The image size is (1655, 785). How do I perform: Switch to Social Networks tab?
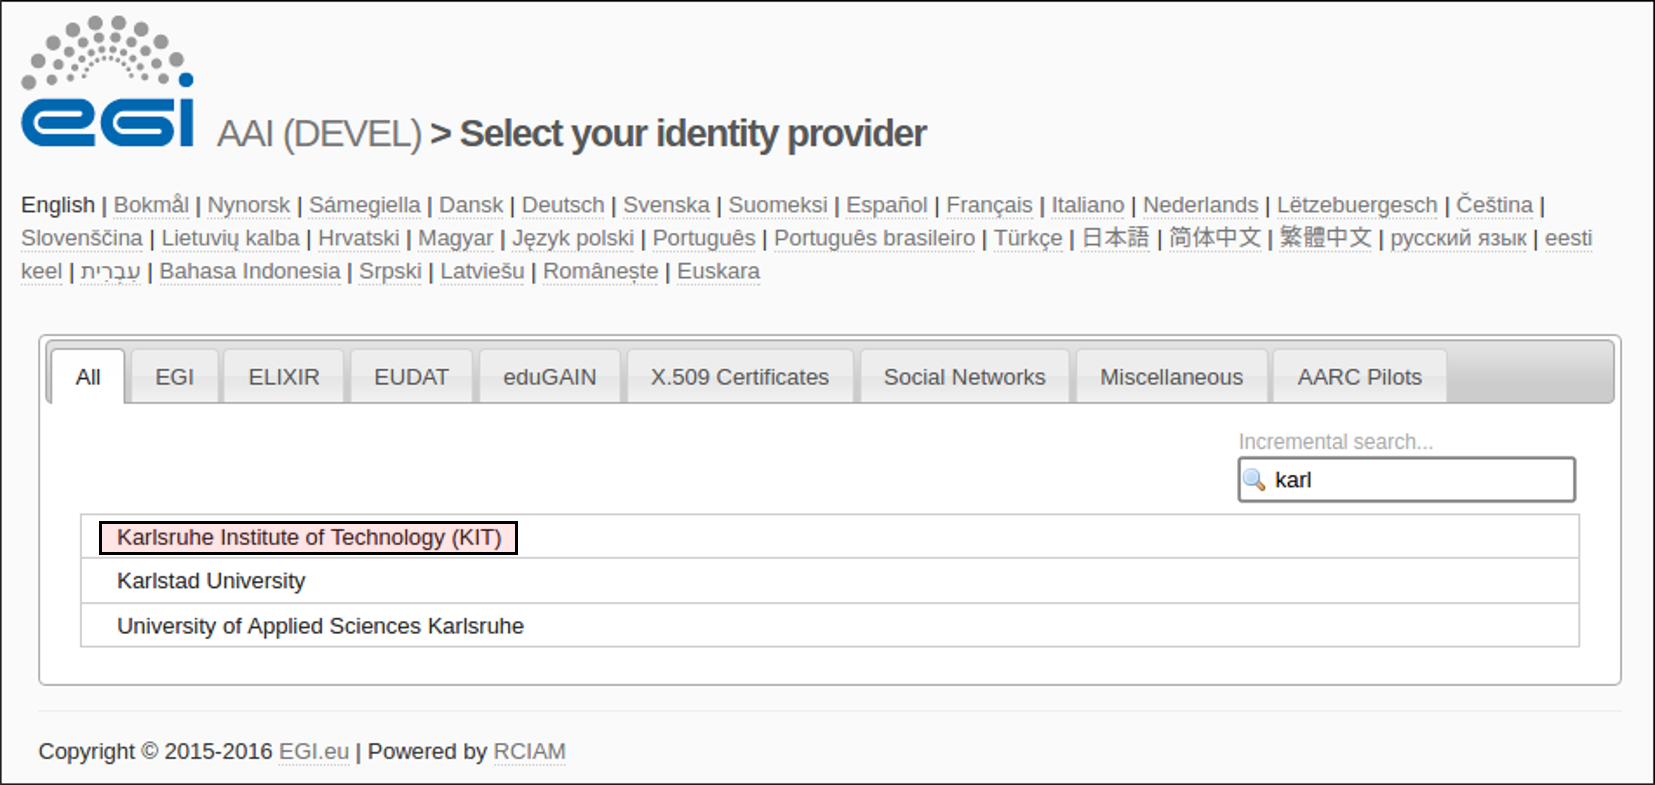965,377
